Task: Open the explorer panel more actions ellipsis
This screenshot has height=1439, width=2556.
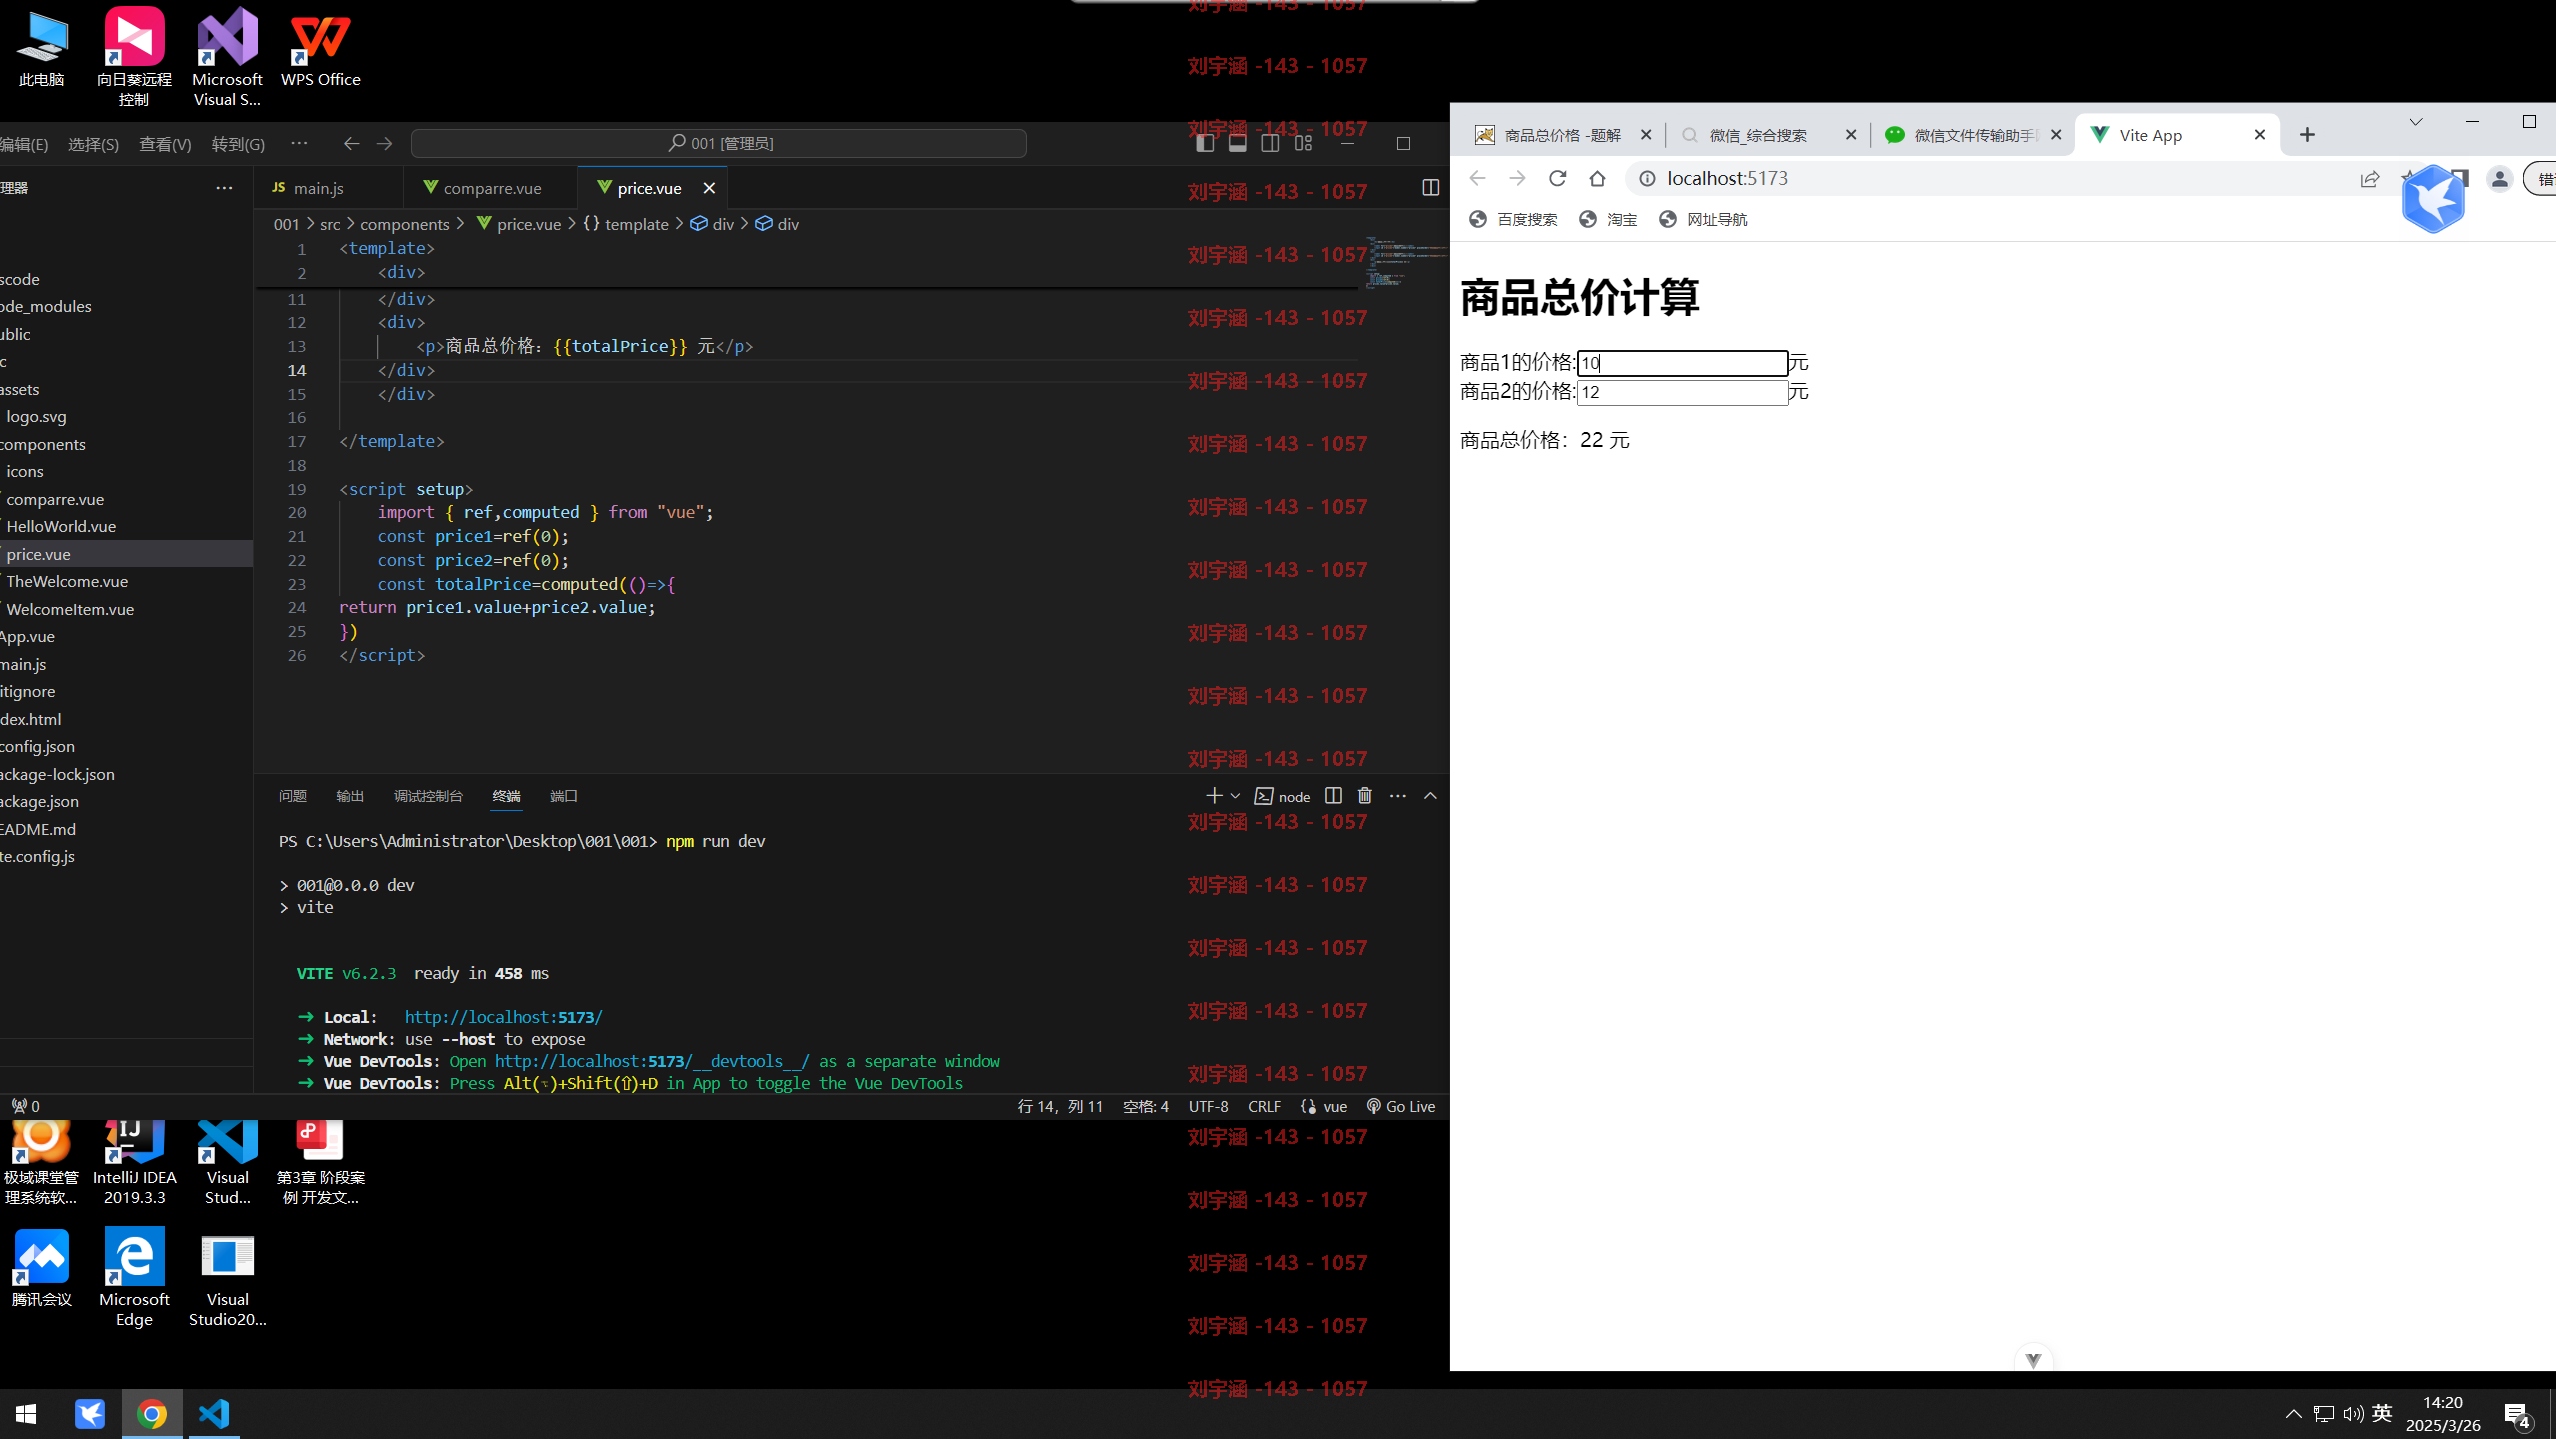Action: pyautogui.click(x=224, y=187)
